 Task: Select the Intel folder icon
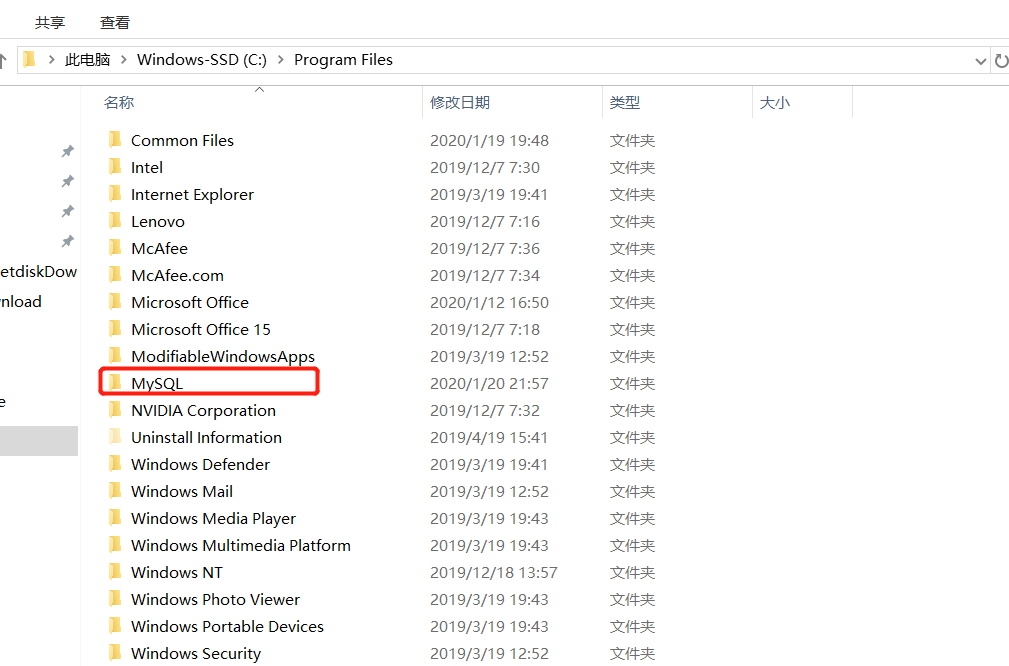(x=115, y=166)
